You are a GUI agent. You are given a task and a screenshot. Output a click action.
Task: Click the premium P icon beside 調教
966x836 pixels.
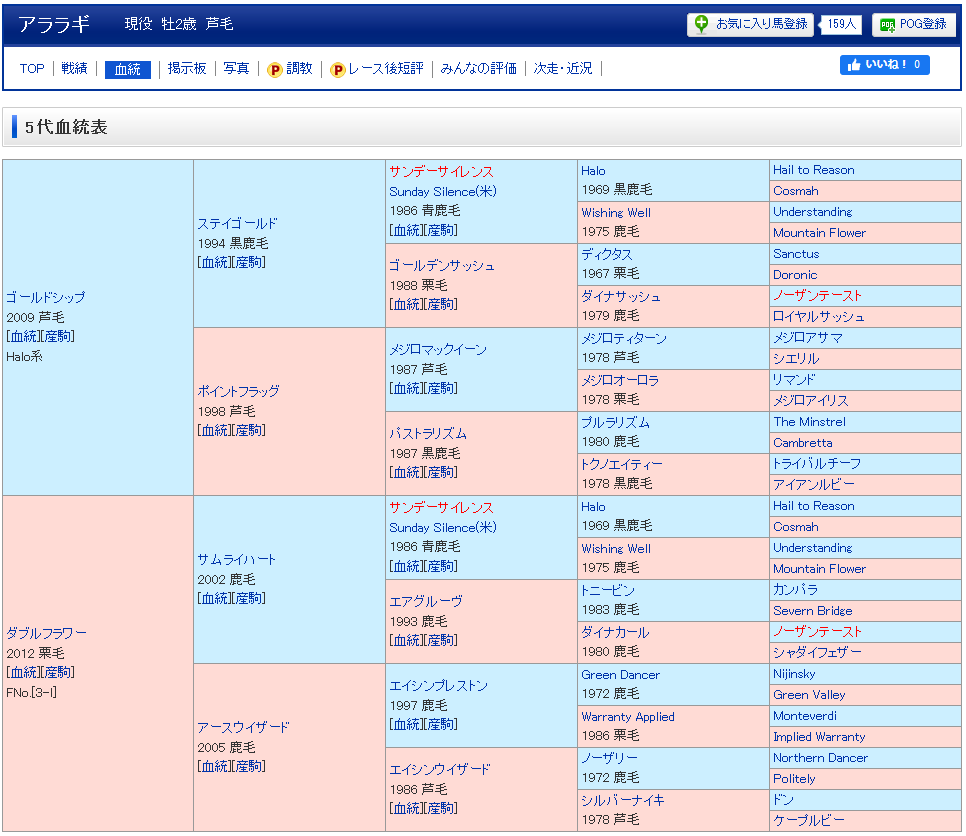[275, 70]
